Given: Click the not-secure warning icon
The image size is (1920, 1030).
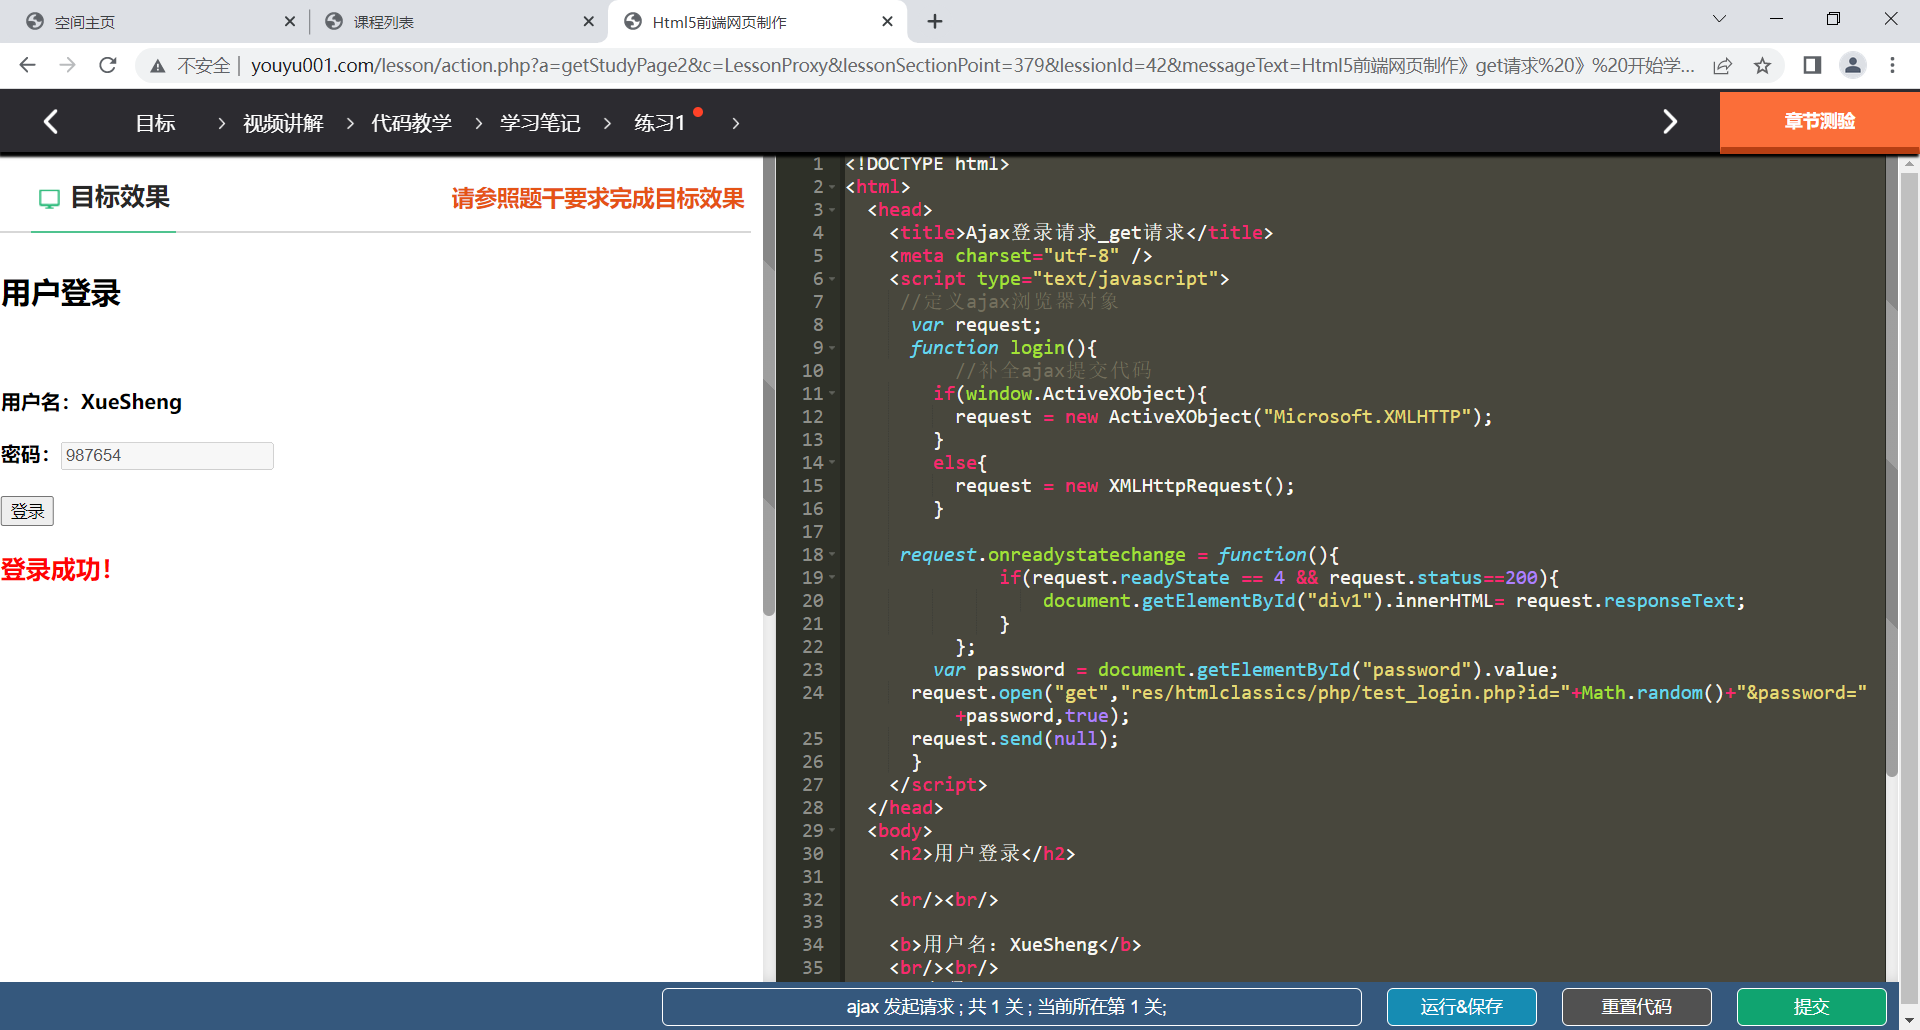Looking at the screenshot, I should click(157, 66).
